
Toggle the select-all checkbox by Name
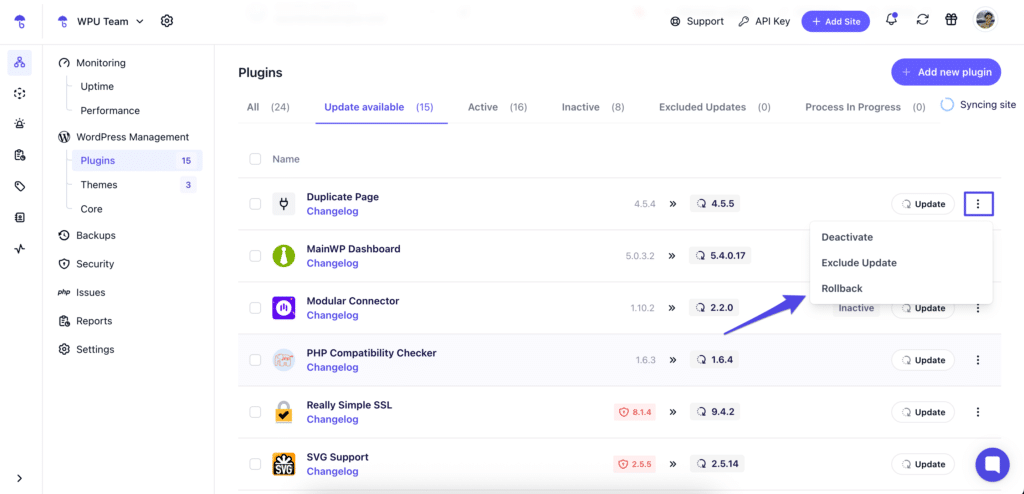tap(255, 159)
